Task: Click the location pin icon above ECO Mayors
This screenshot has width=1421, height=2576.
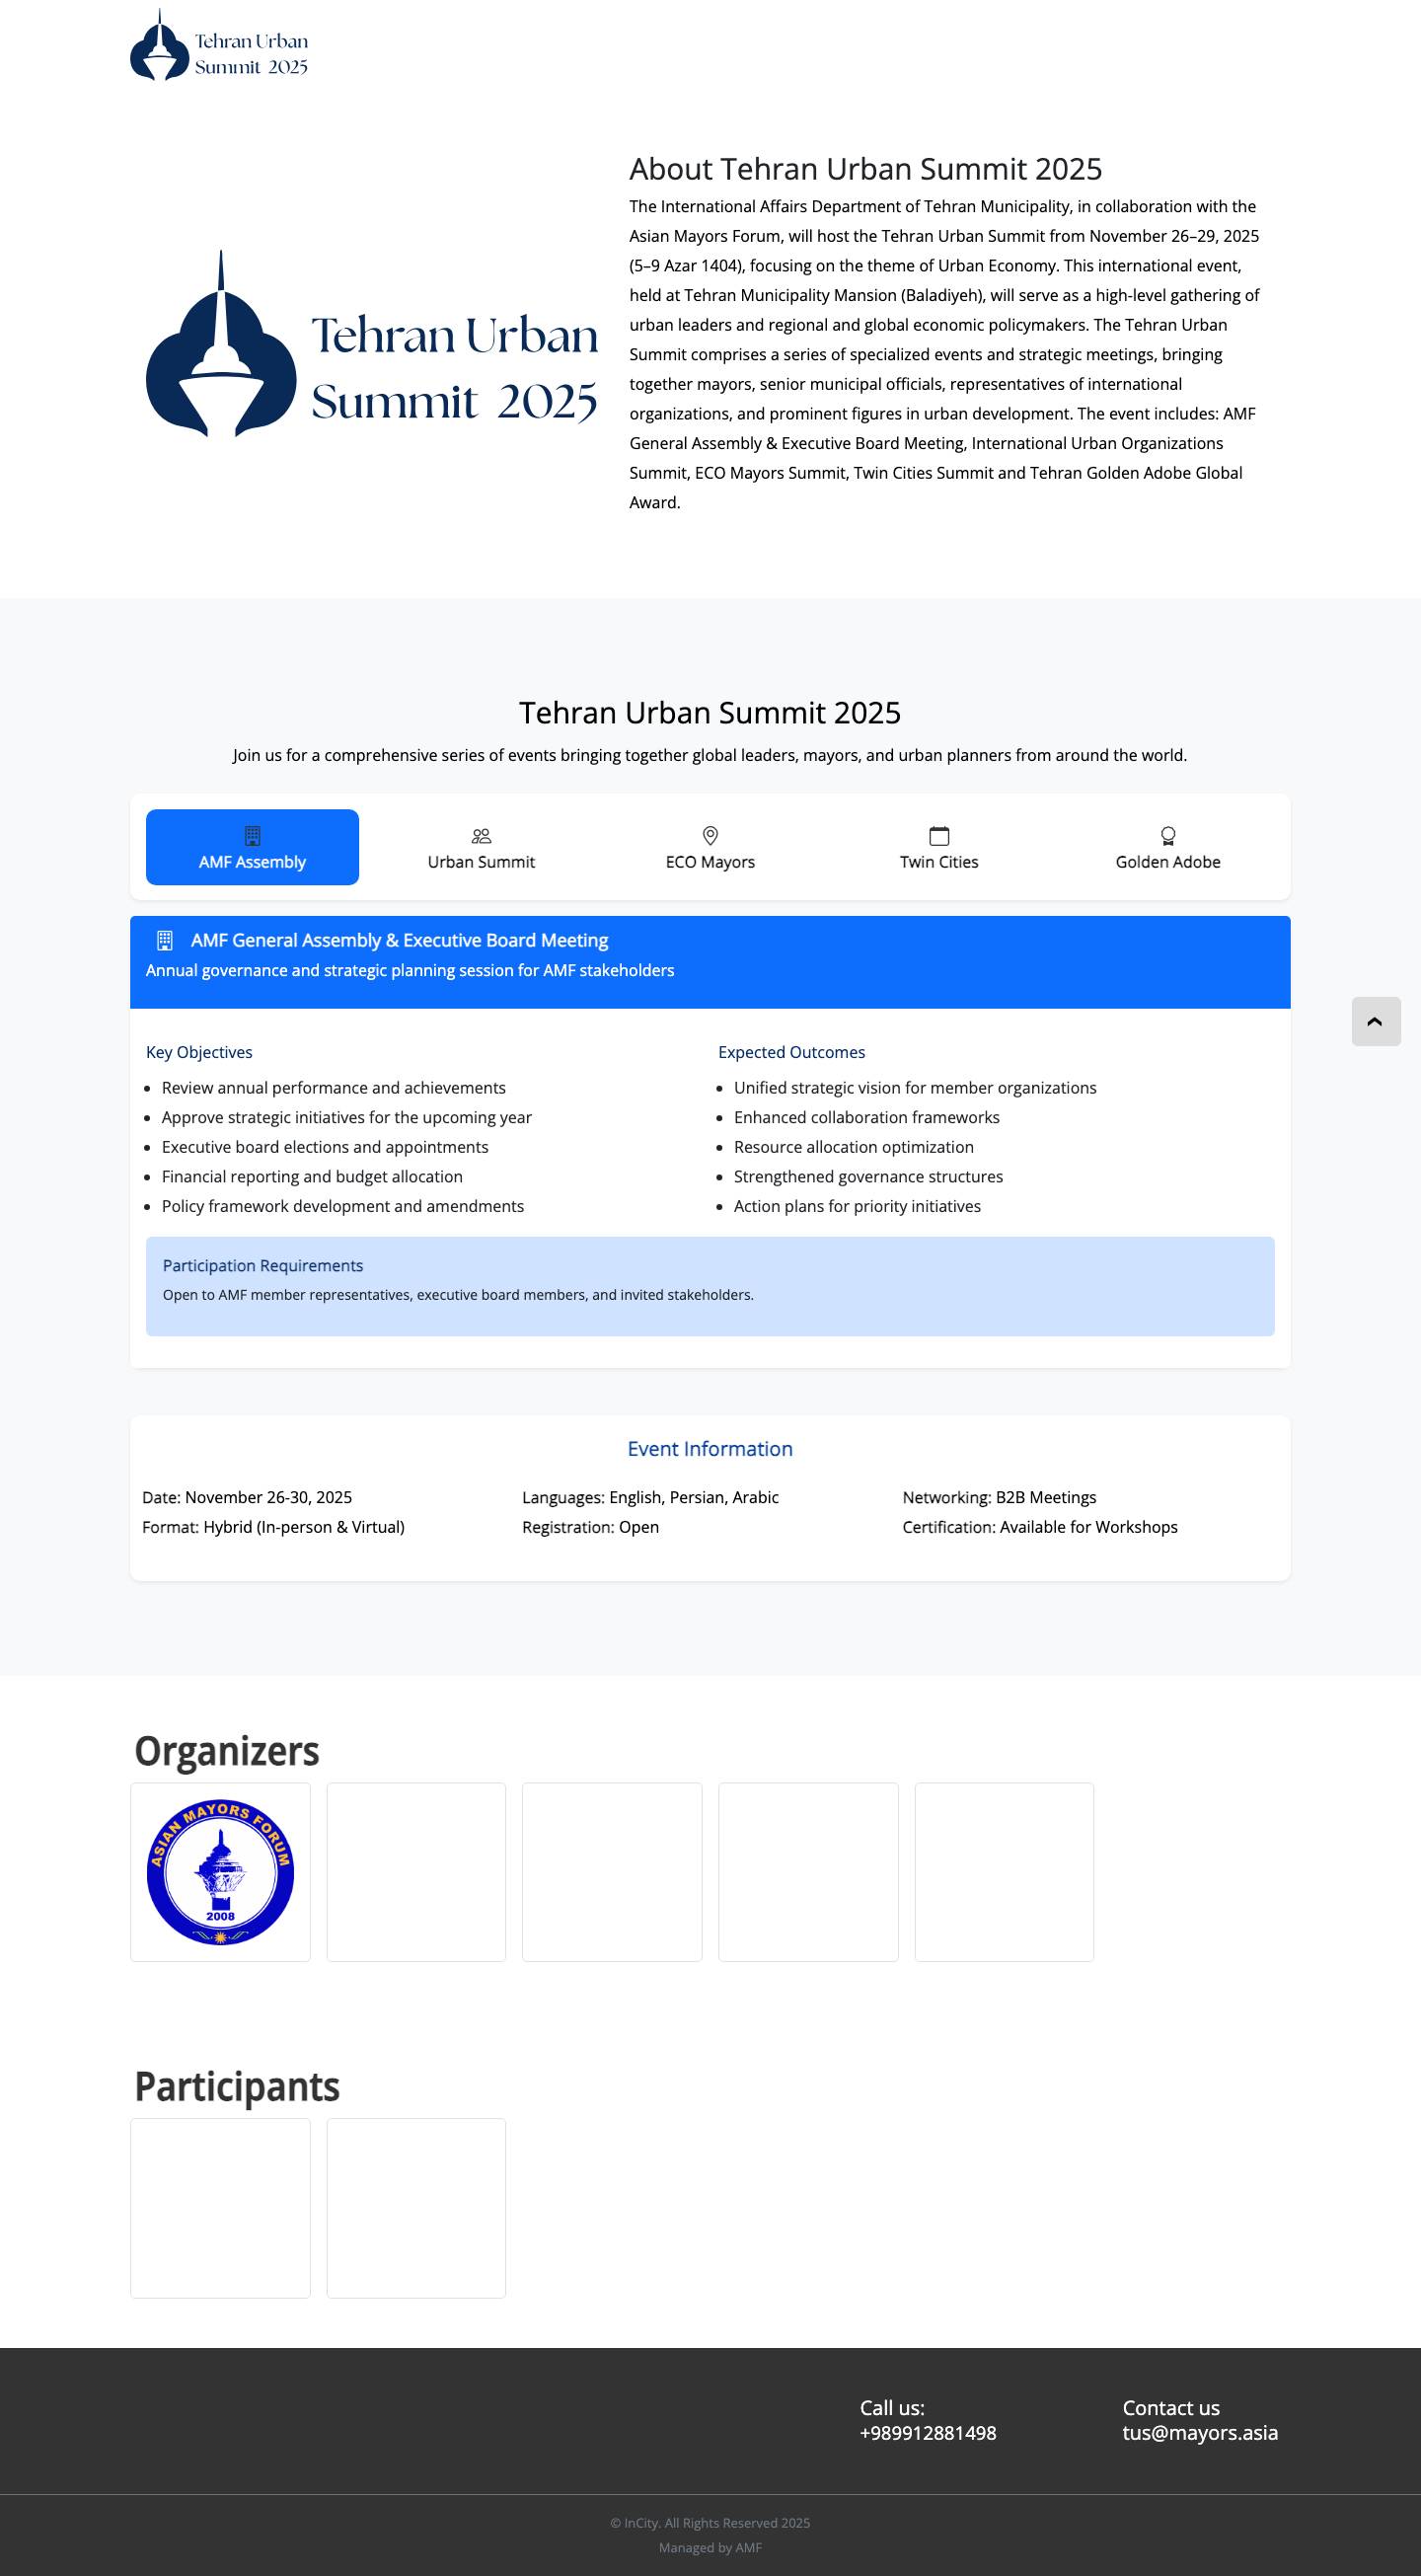Action: (x=710, y=835)
